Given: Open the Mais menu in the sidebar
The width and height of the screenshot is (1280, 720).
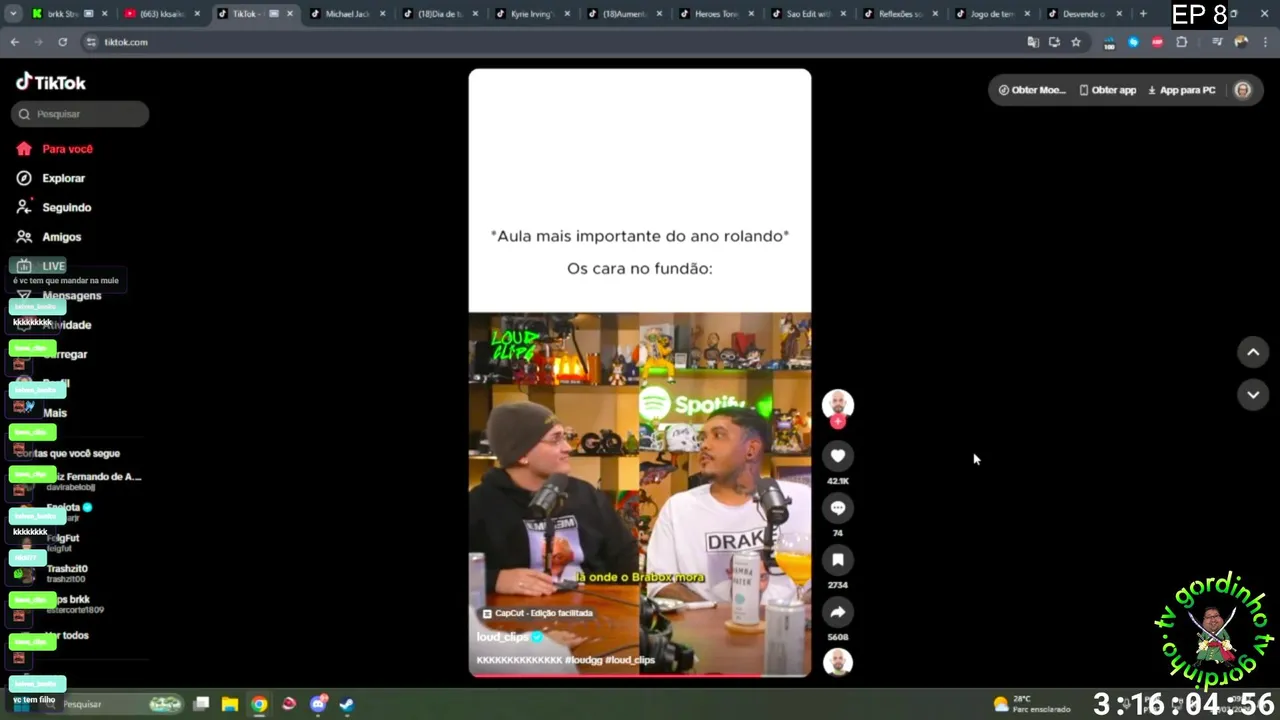Looking at the screenshot, I should click(54, 413).
